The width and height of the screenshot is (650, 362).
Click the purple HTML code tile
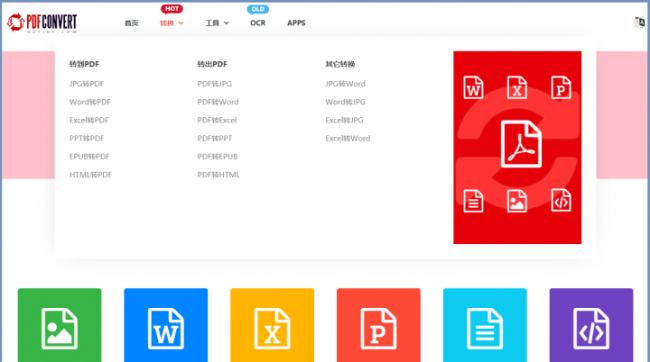pyautogui.click(x=591, y=325)
